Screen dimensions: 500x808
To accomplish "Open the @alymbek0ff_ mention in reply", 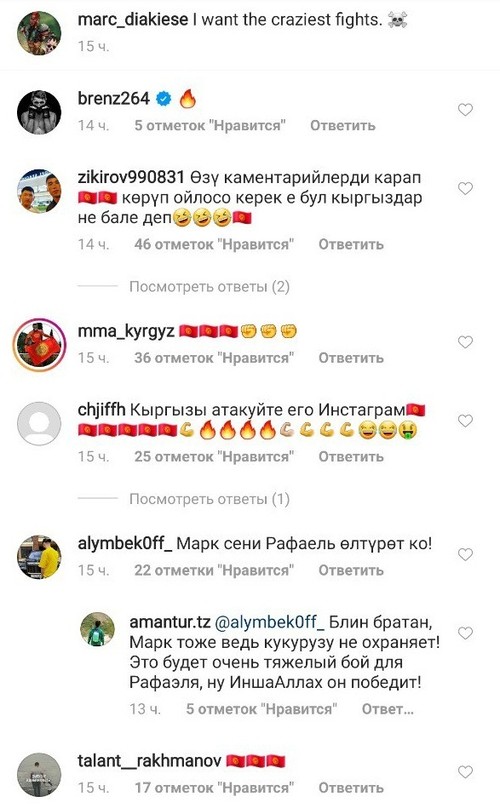I will [x=269, y=622].
